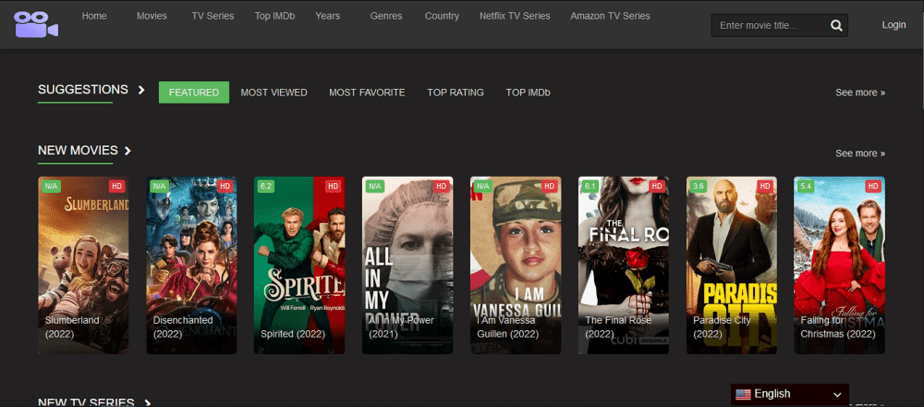This screenshot has height=407, width=924.
Task: Click the SUGGESTIONS heading
Action: 83,90
